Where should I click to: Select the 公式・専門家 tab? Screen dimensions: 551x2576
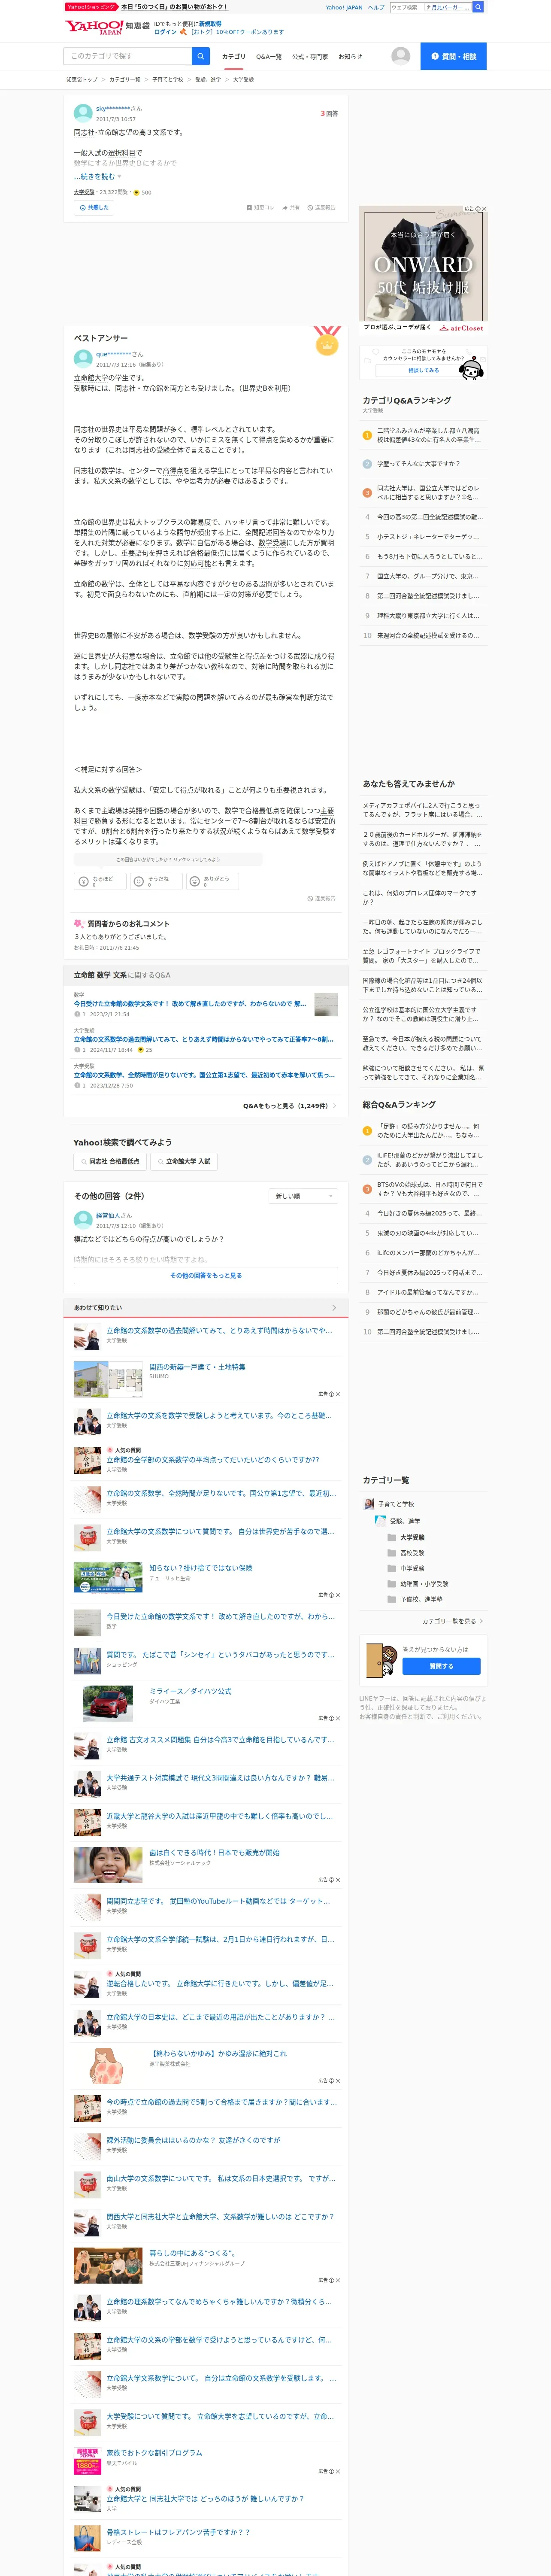310,57
